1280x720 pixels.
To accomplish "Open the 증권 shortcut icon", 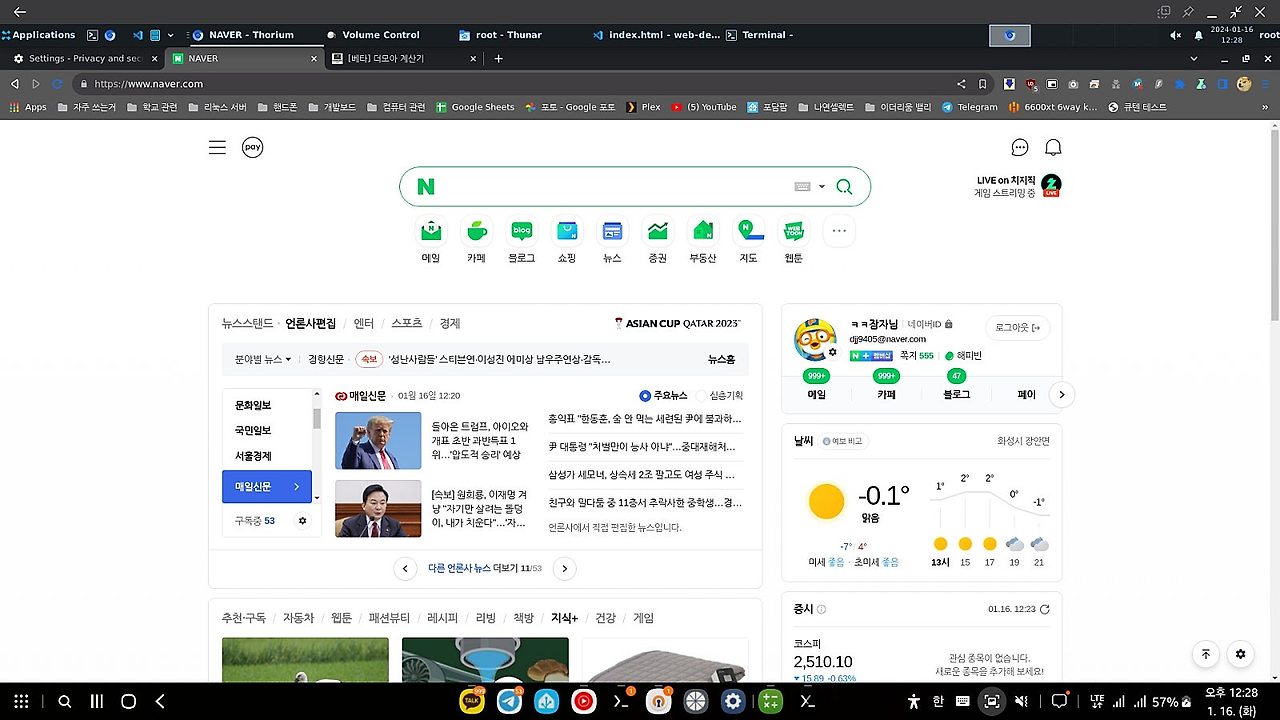I will point(657,231).
